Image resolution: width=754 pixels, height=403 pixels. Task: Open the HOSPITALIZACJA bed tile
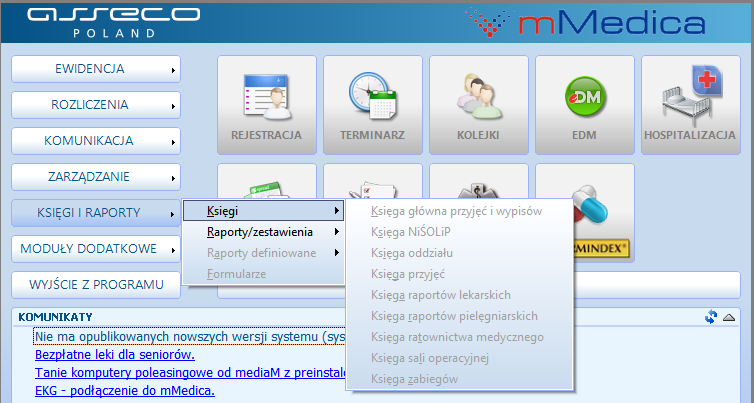click(x=691, y=105)
